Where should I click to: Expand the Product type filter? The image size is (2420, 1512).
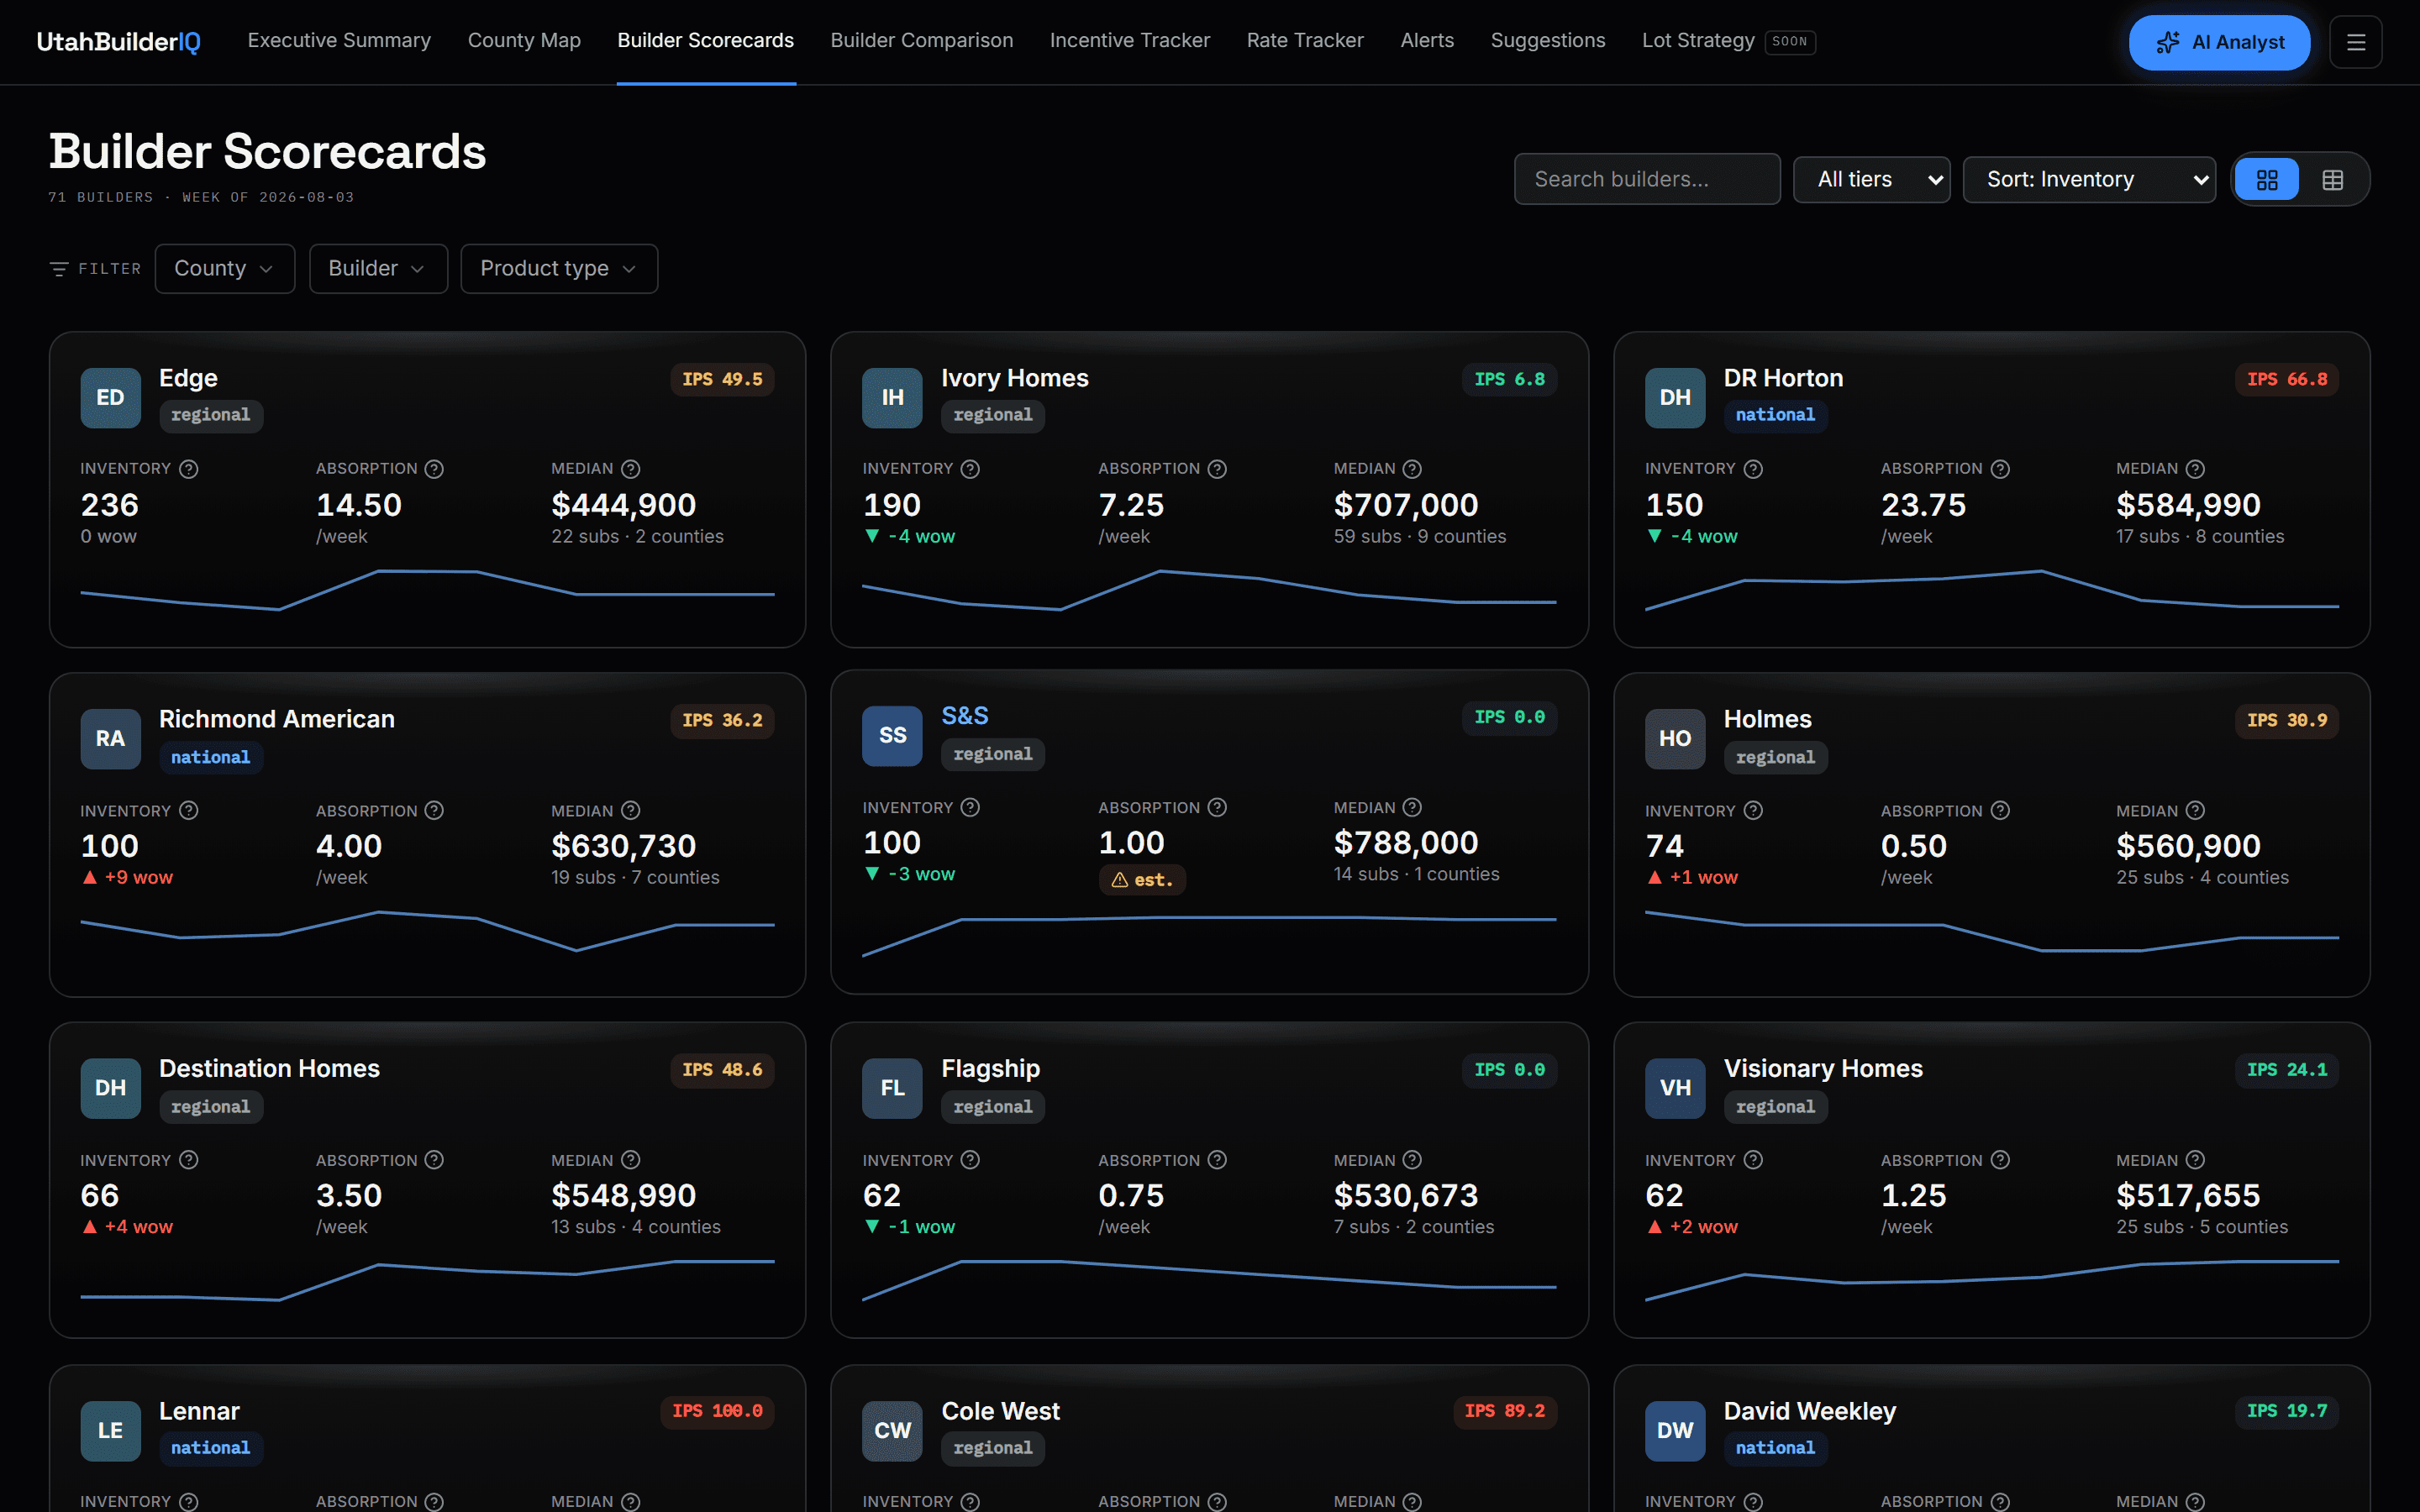pos(559,269)
